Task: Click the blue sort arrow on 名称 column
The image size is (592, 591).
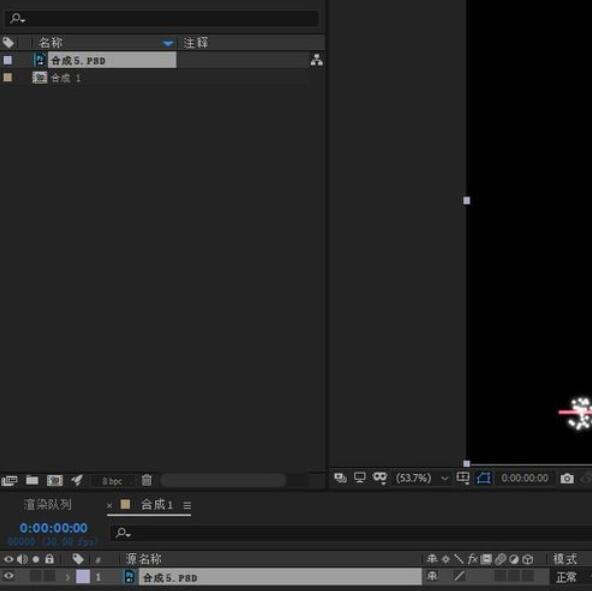Action: [x=168, y=43]
